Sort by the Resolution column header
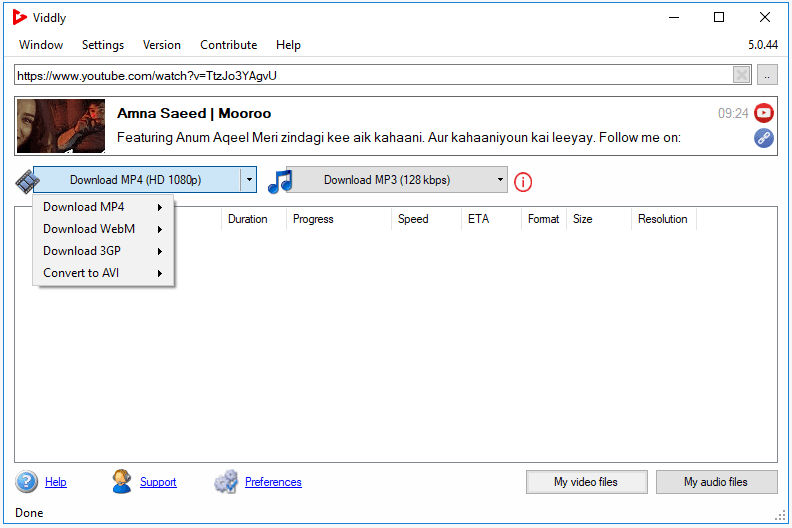Image resolution: width=792 pixels, height=528 pixels. tap(664, 219)
